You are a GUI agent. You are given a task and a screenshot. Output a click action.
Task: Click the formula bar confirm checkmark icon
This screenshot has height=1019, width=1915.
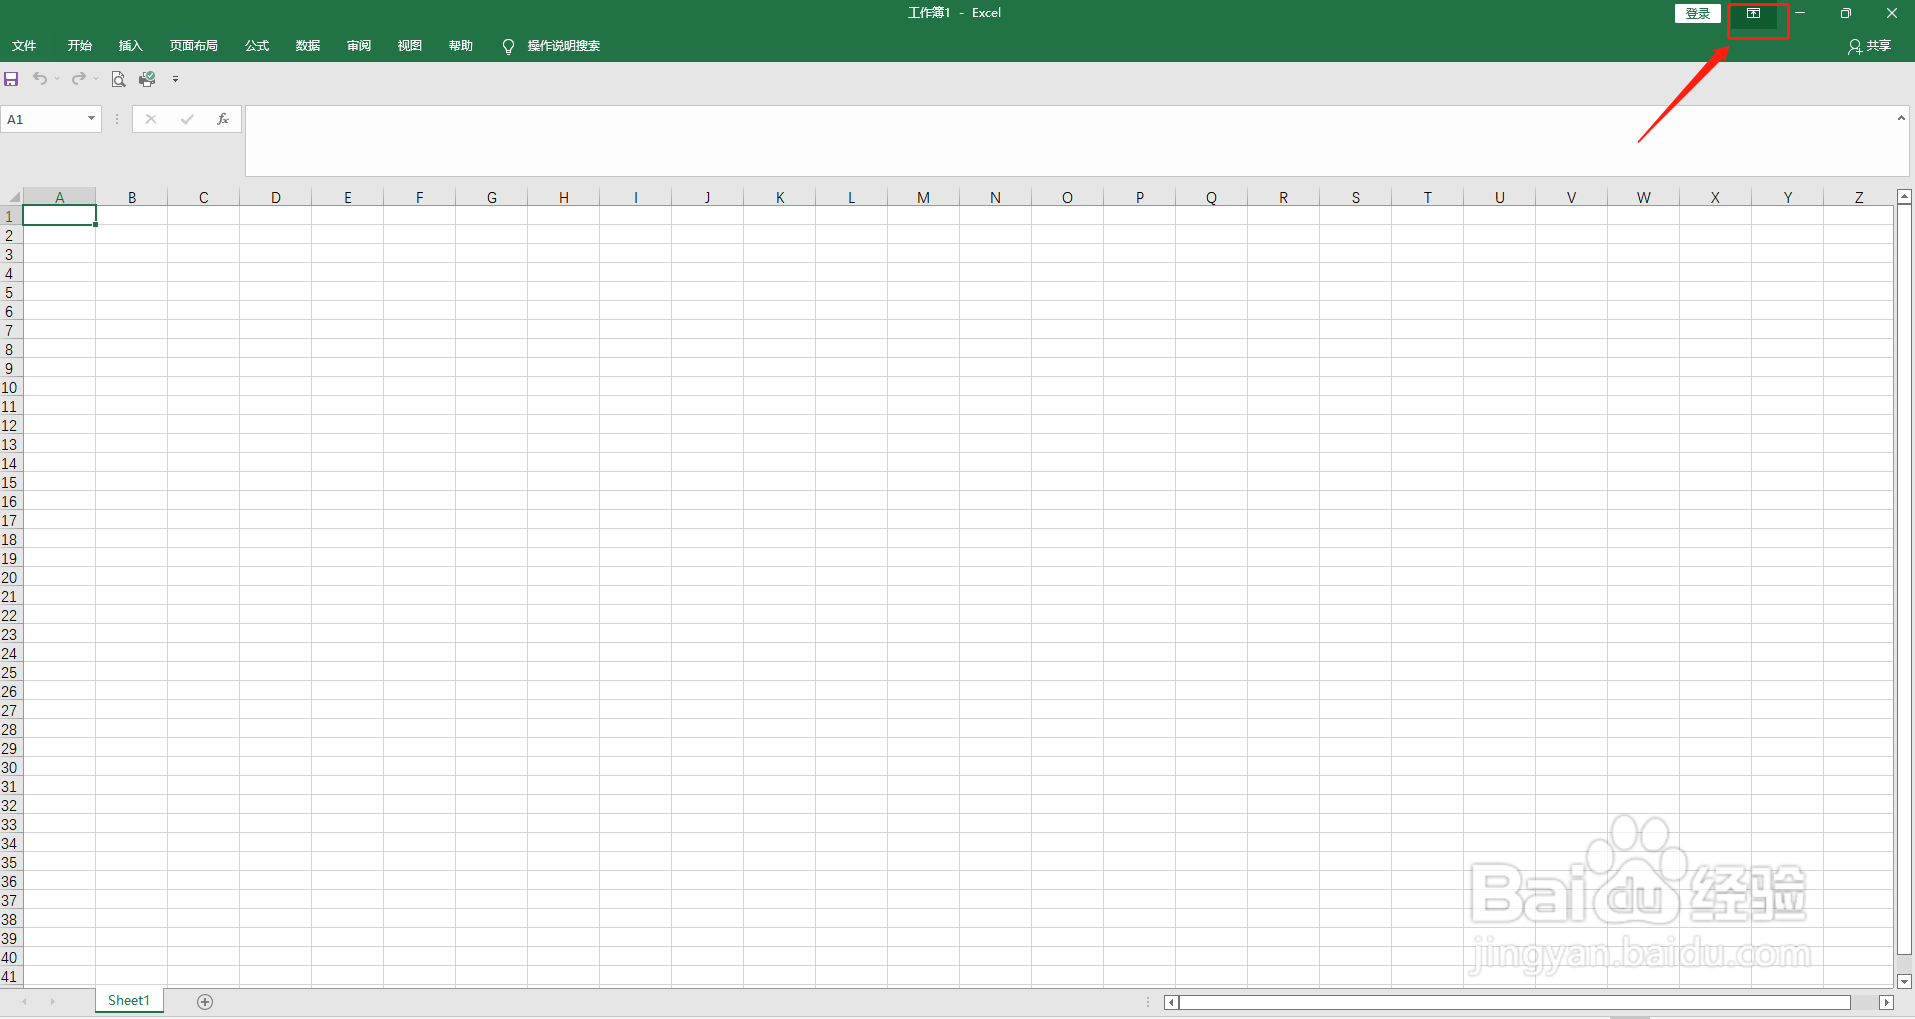(x=187, y=119)
